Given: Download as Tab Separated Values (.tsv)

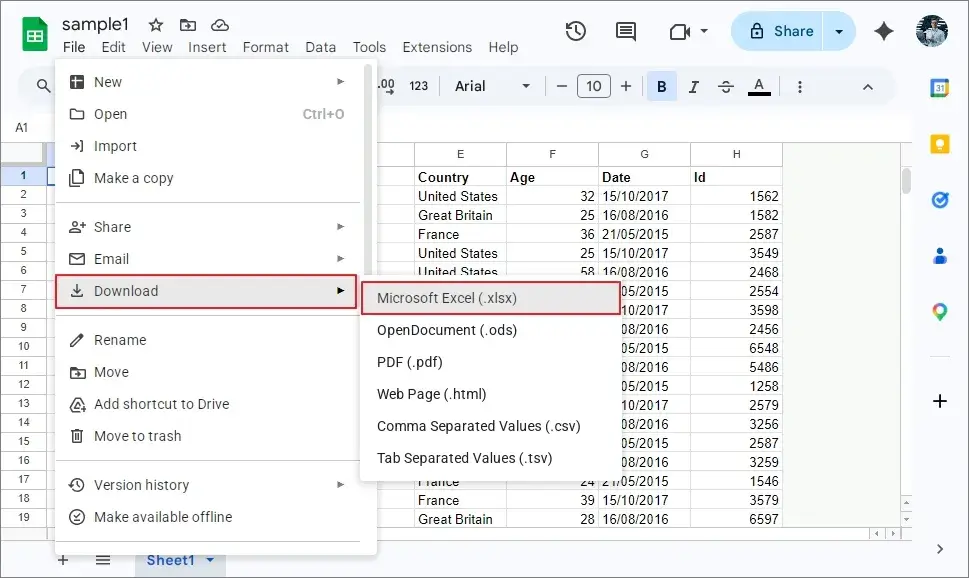Looking at the screenshot, I should point(491,458).
